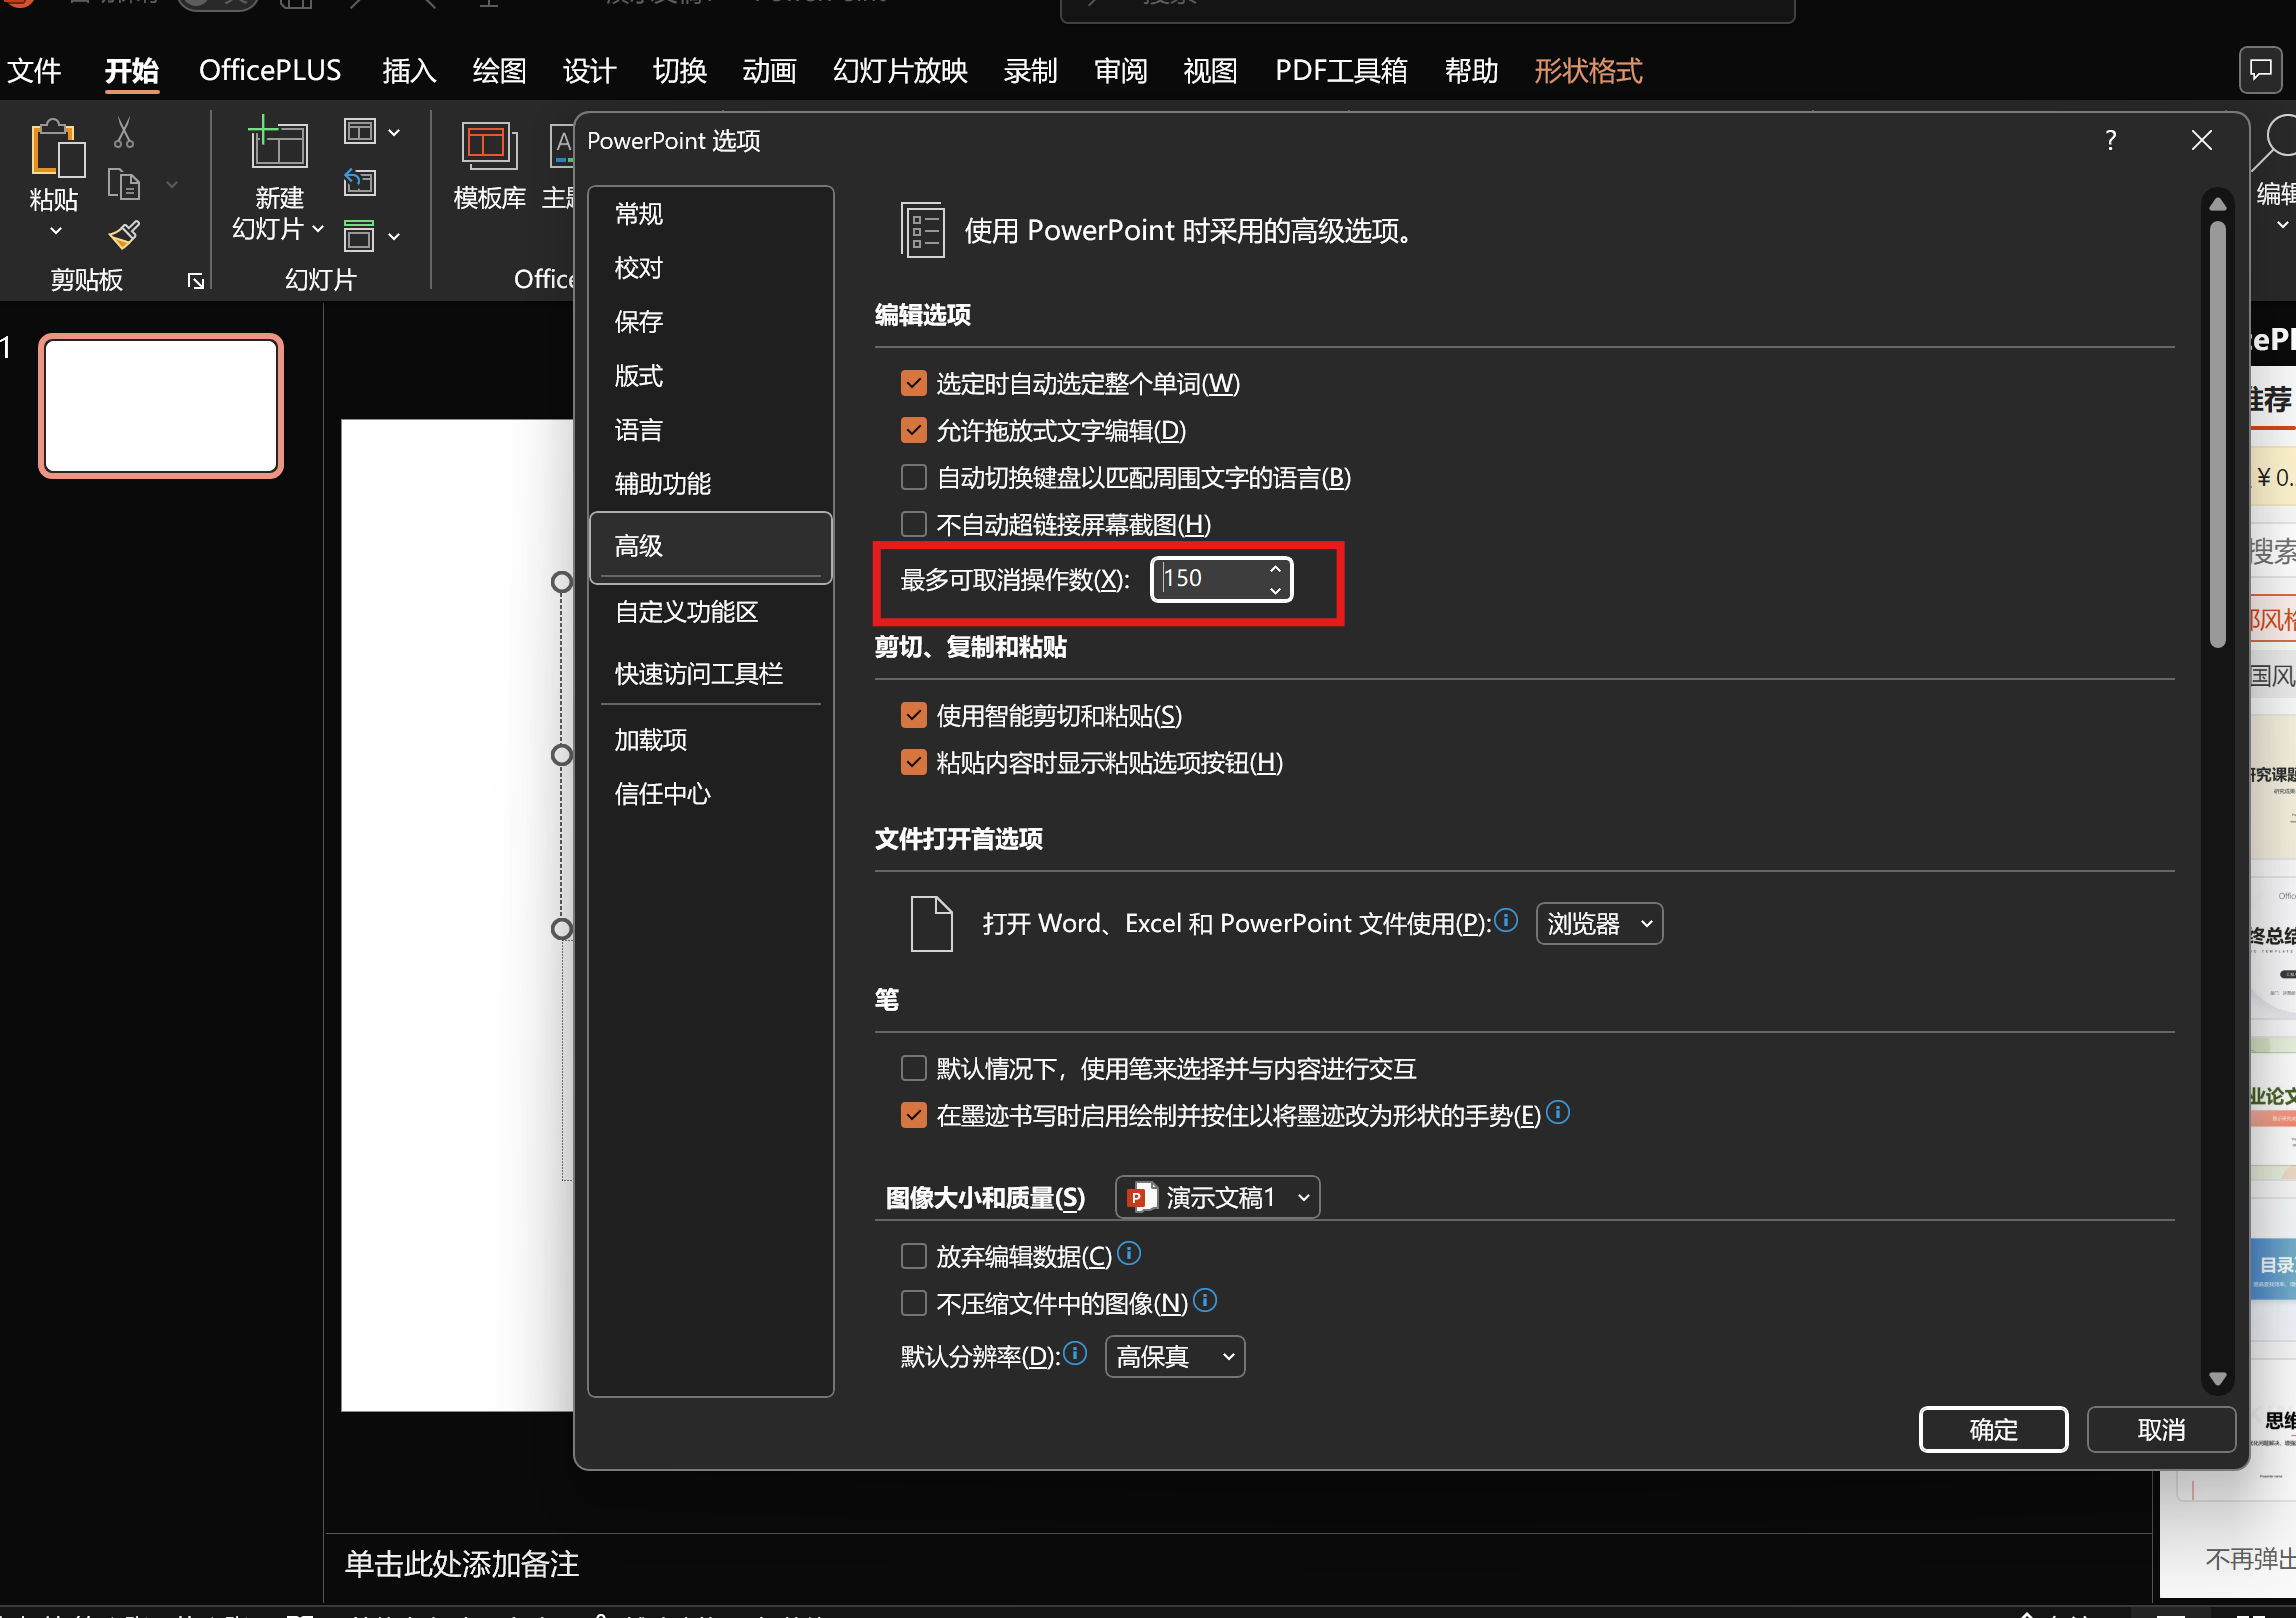Select 自定义功能区 in options sidebar
2296x1618 pixels.
tap(686, 612)
